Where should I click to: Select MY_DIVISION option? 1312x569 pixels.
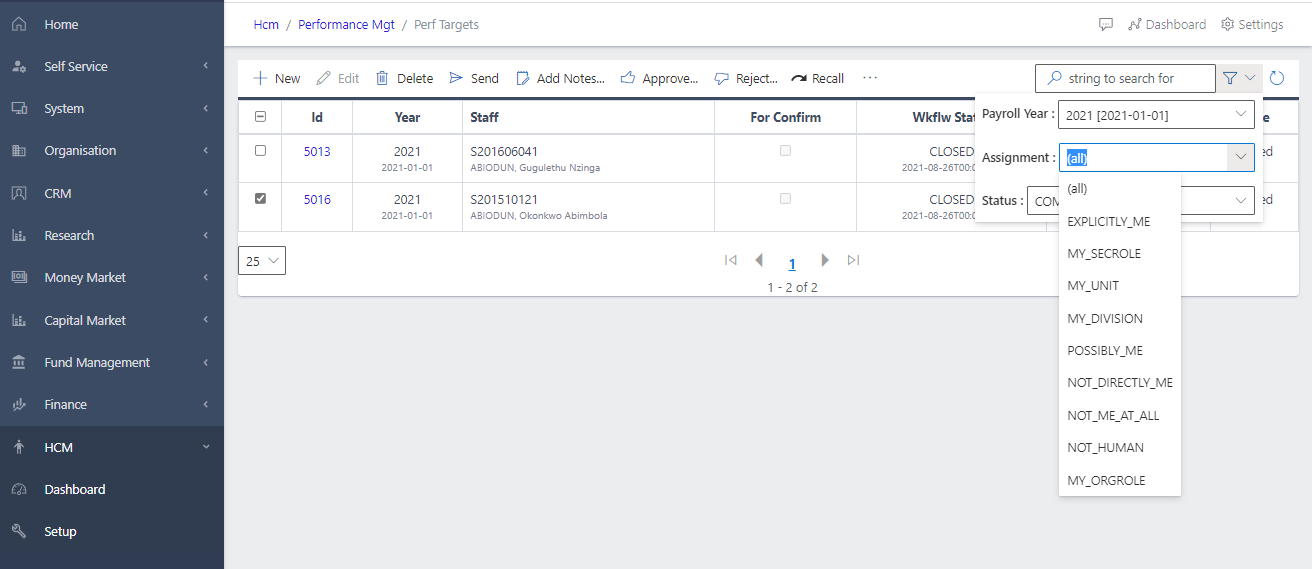(1120, 319)
